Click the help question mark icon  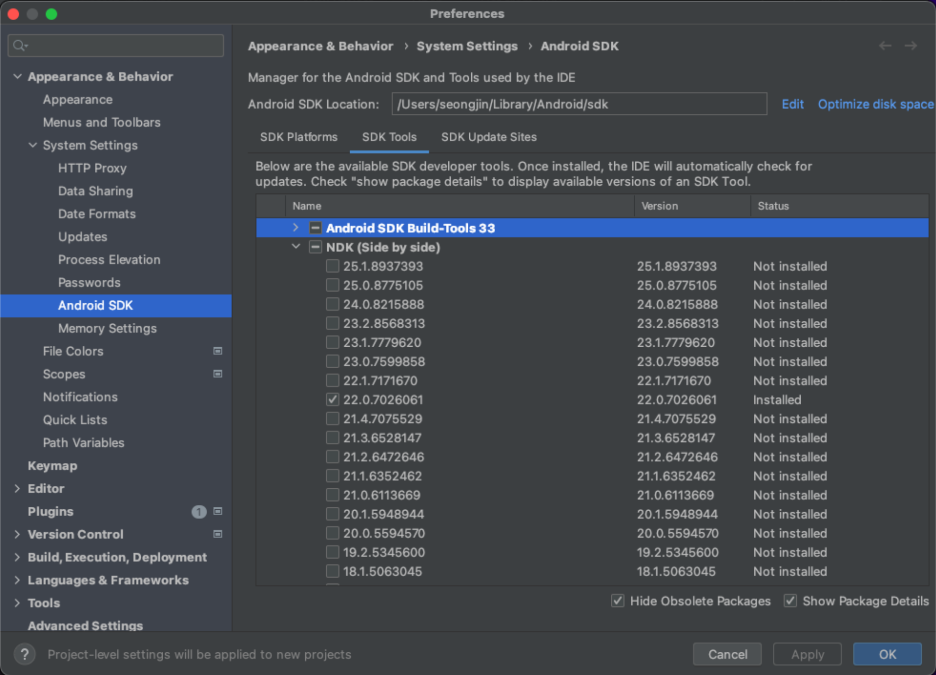[24, 654]
